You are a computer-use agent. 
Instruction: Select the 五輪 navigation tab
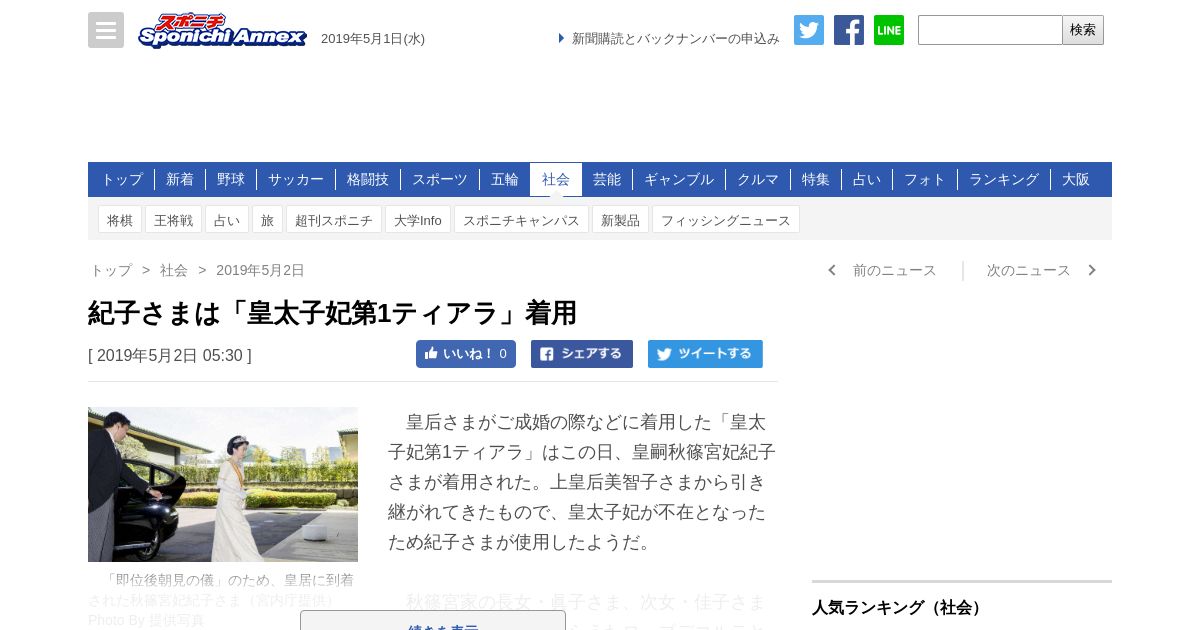505,179
